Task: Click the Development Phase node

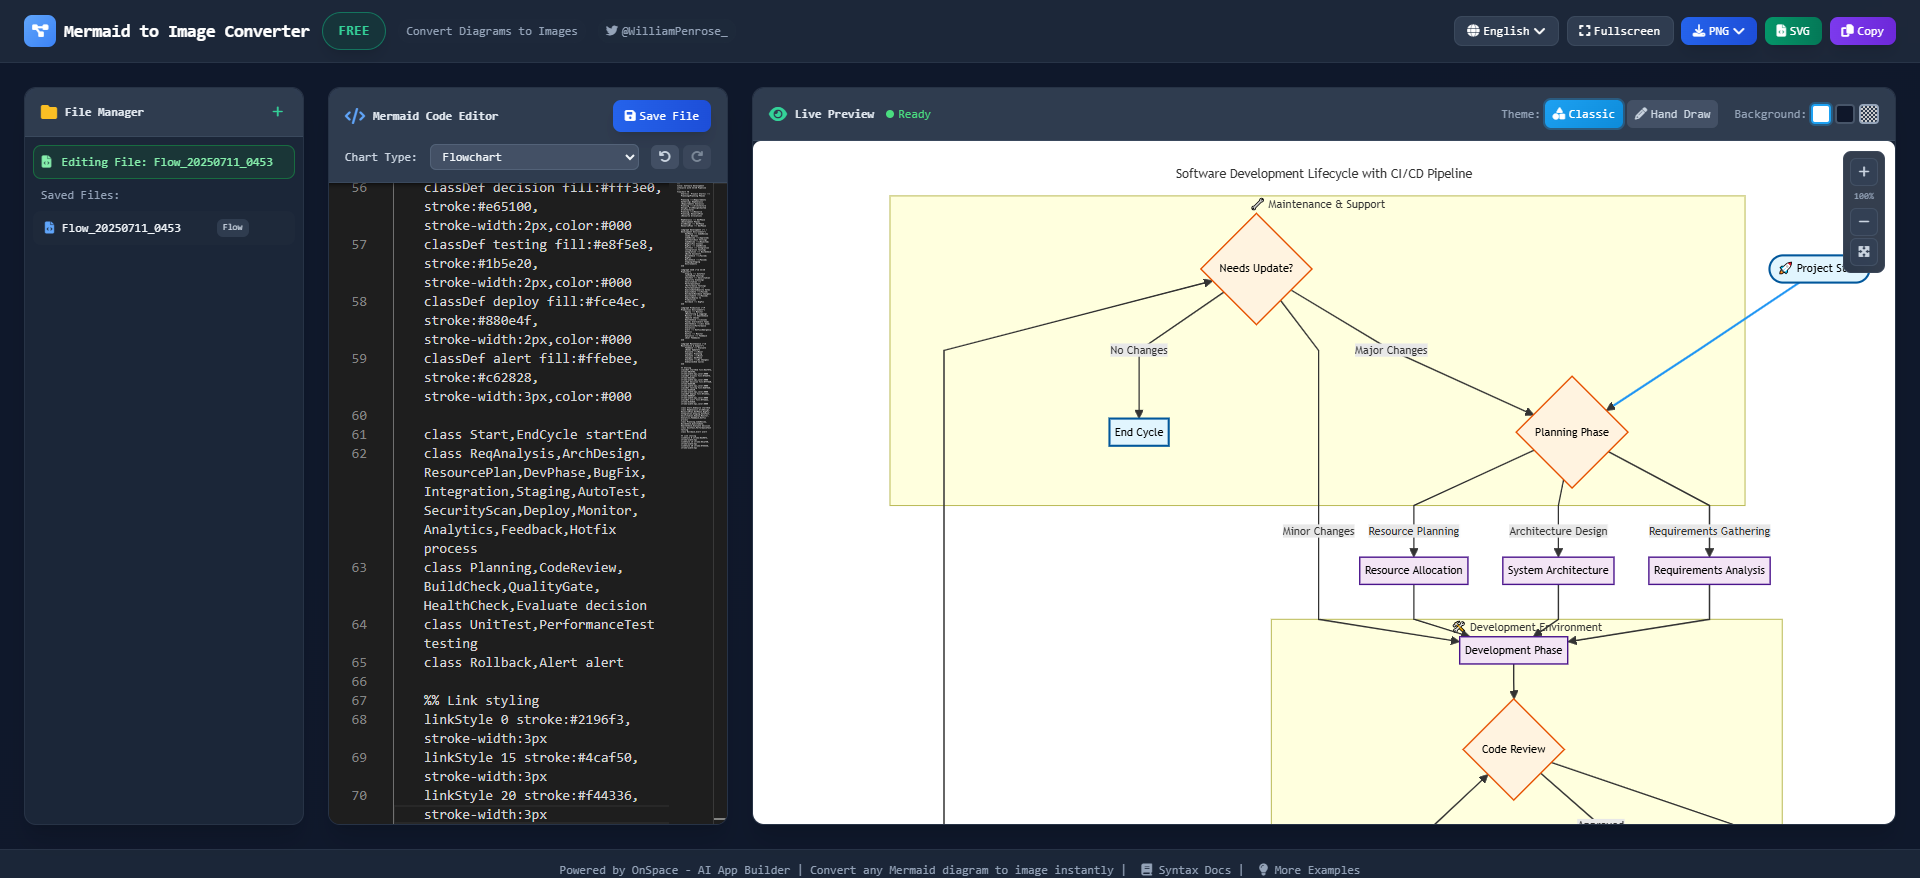Action: [x=1513, y=650]
